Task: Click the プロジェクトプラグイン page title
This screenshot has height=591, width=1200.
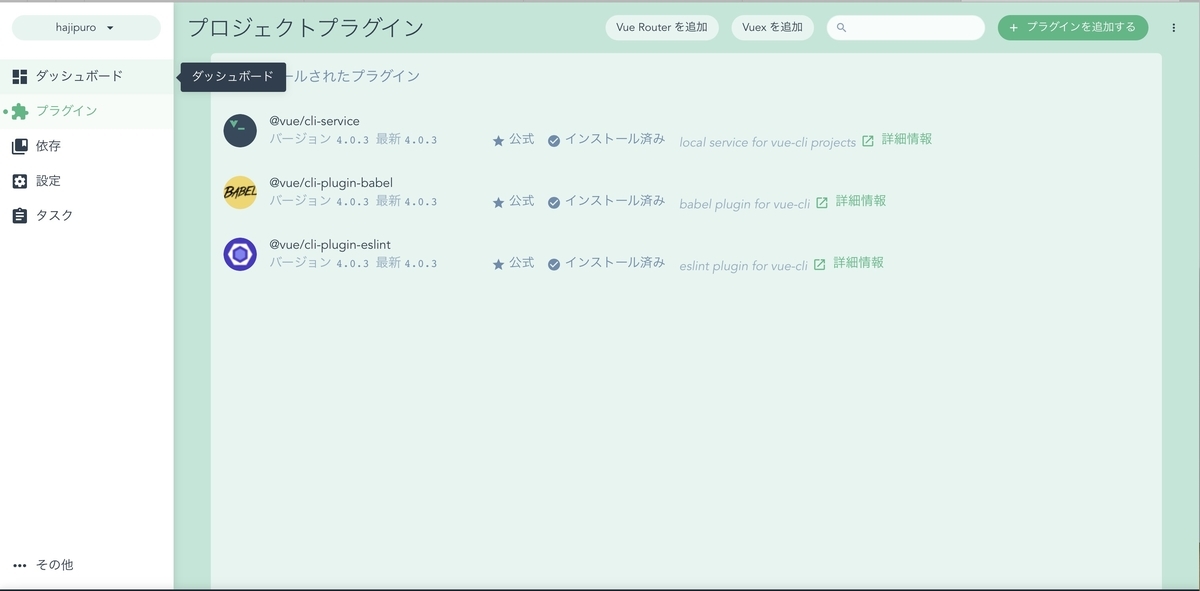Action: click(306, 28)
